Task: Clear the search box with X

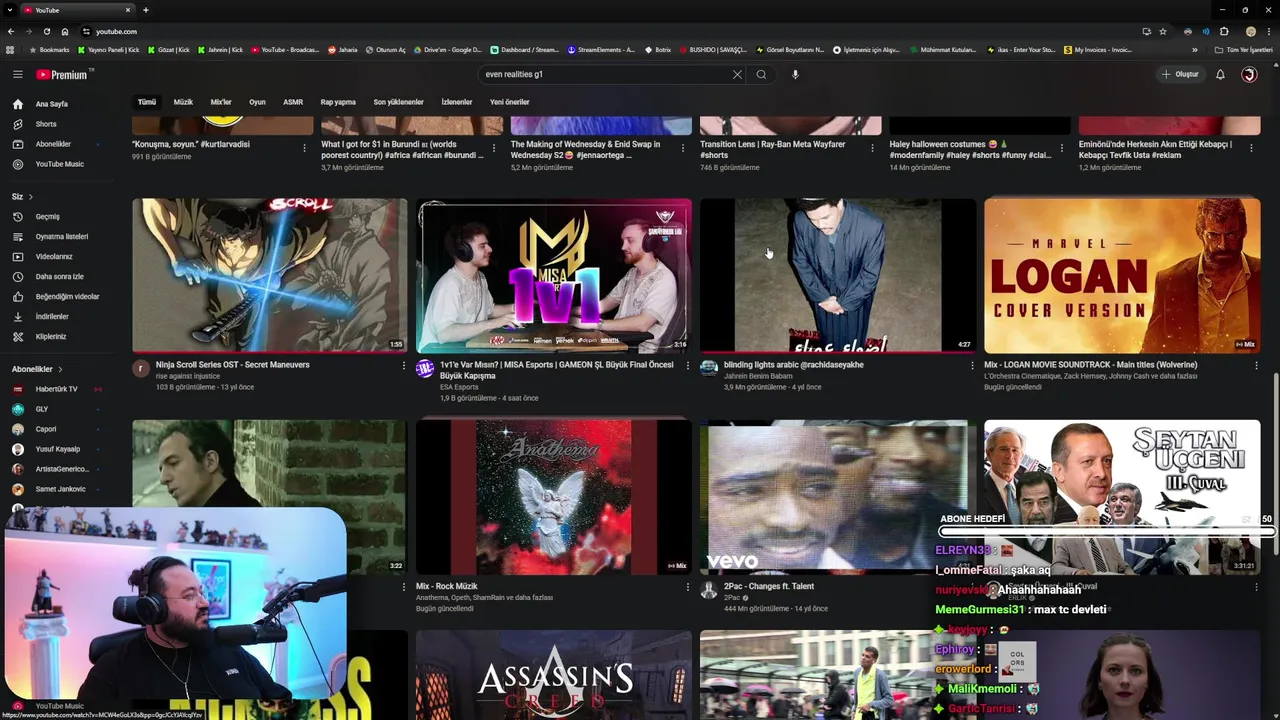Action: coord(737,74)
